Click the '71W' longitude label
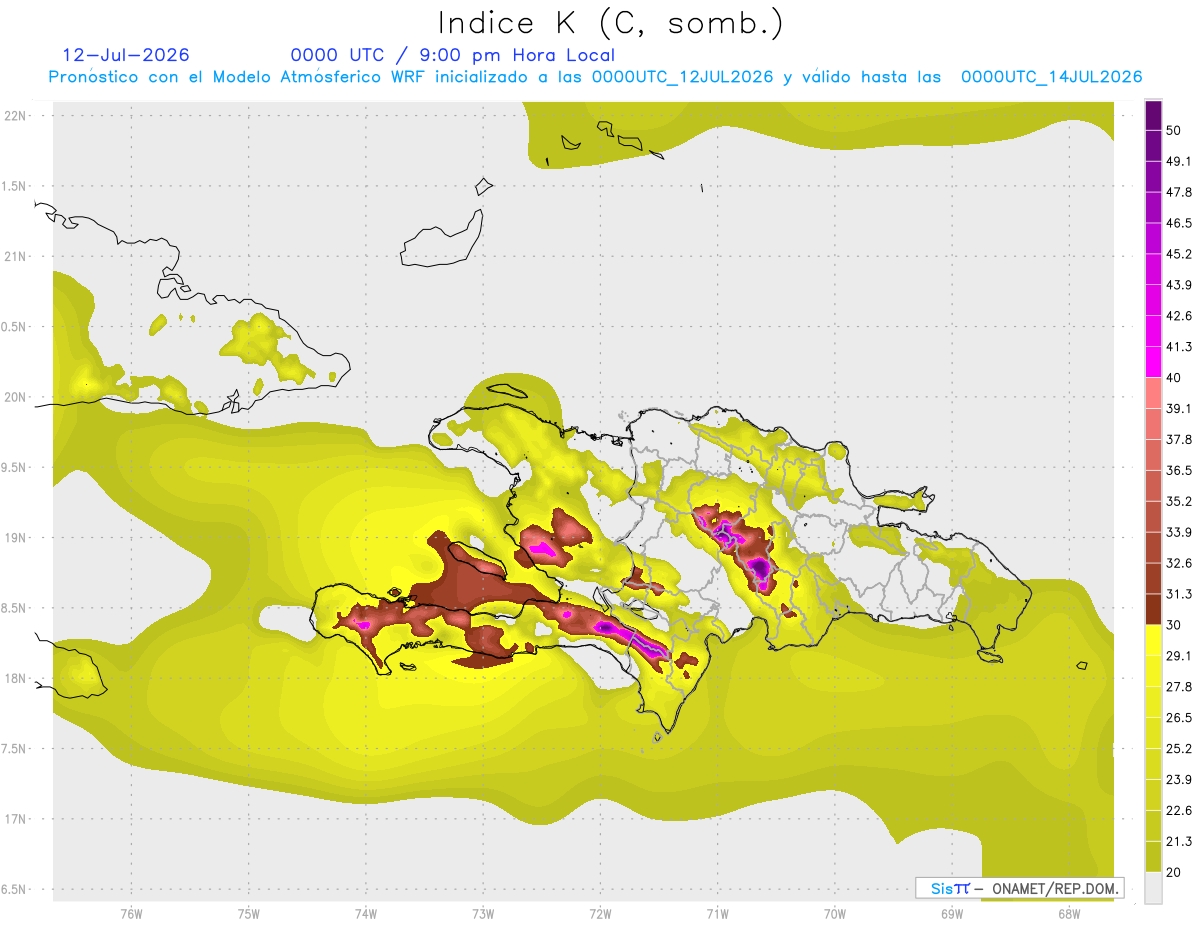The image size is (1200, 927). 717,914
